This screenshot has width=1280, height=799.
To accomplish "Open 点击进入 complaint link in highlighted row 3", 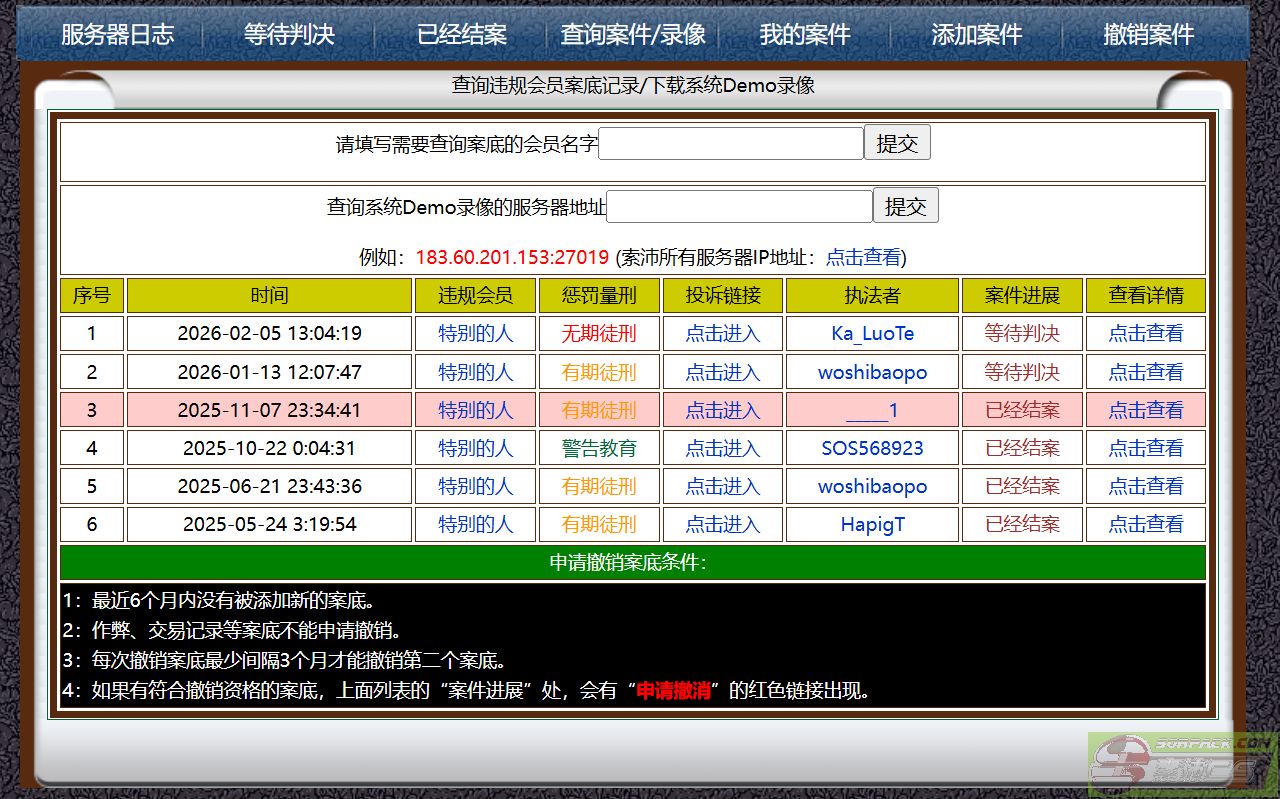I will tap(722, 410).
